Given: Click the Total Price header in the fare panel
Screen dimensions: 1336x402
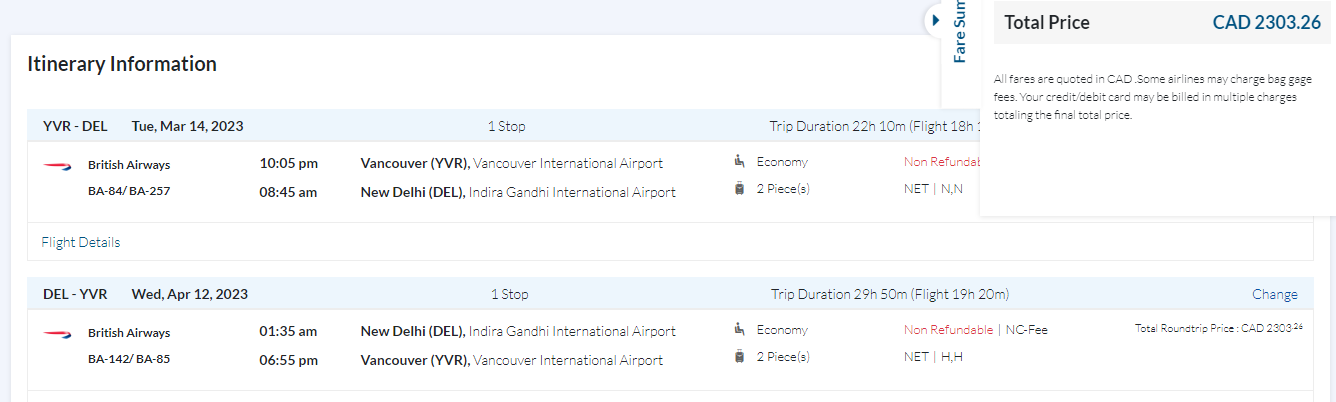Looking at the screenshot, I should tap(1047, 23).
